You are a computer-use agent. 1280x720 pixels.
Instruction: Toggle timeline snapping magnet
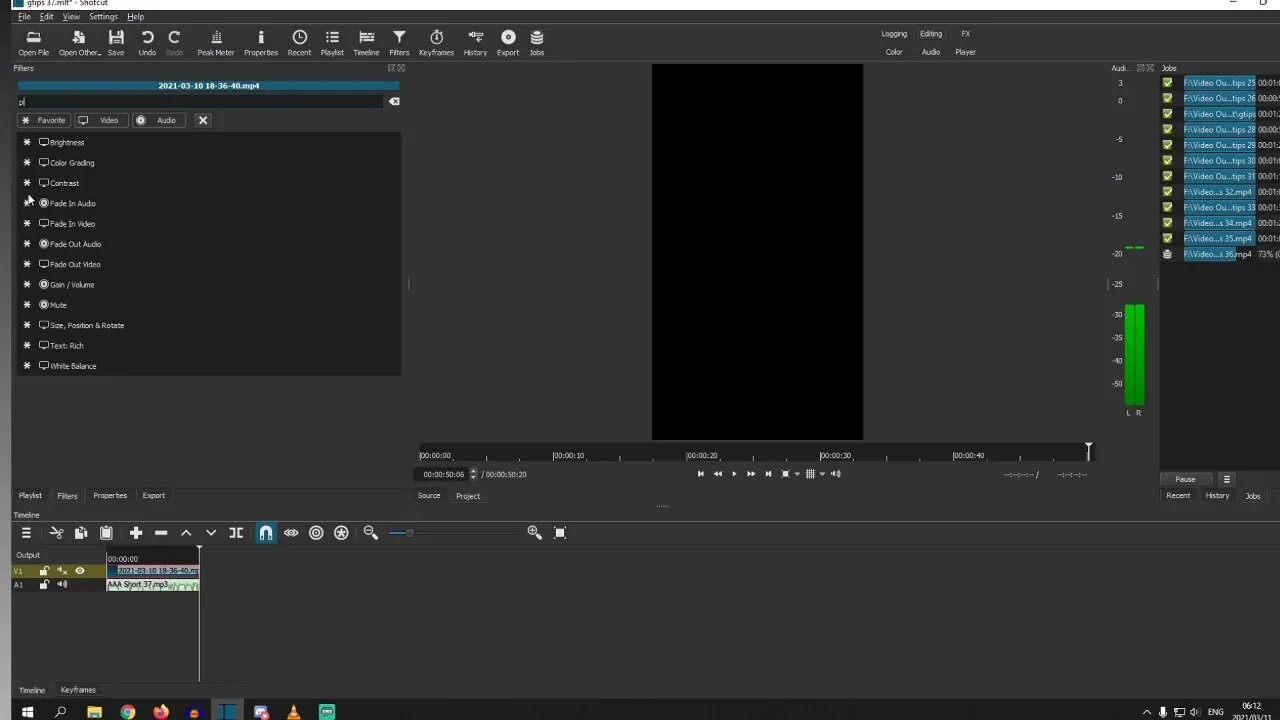tap(266, 533)
